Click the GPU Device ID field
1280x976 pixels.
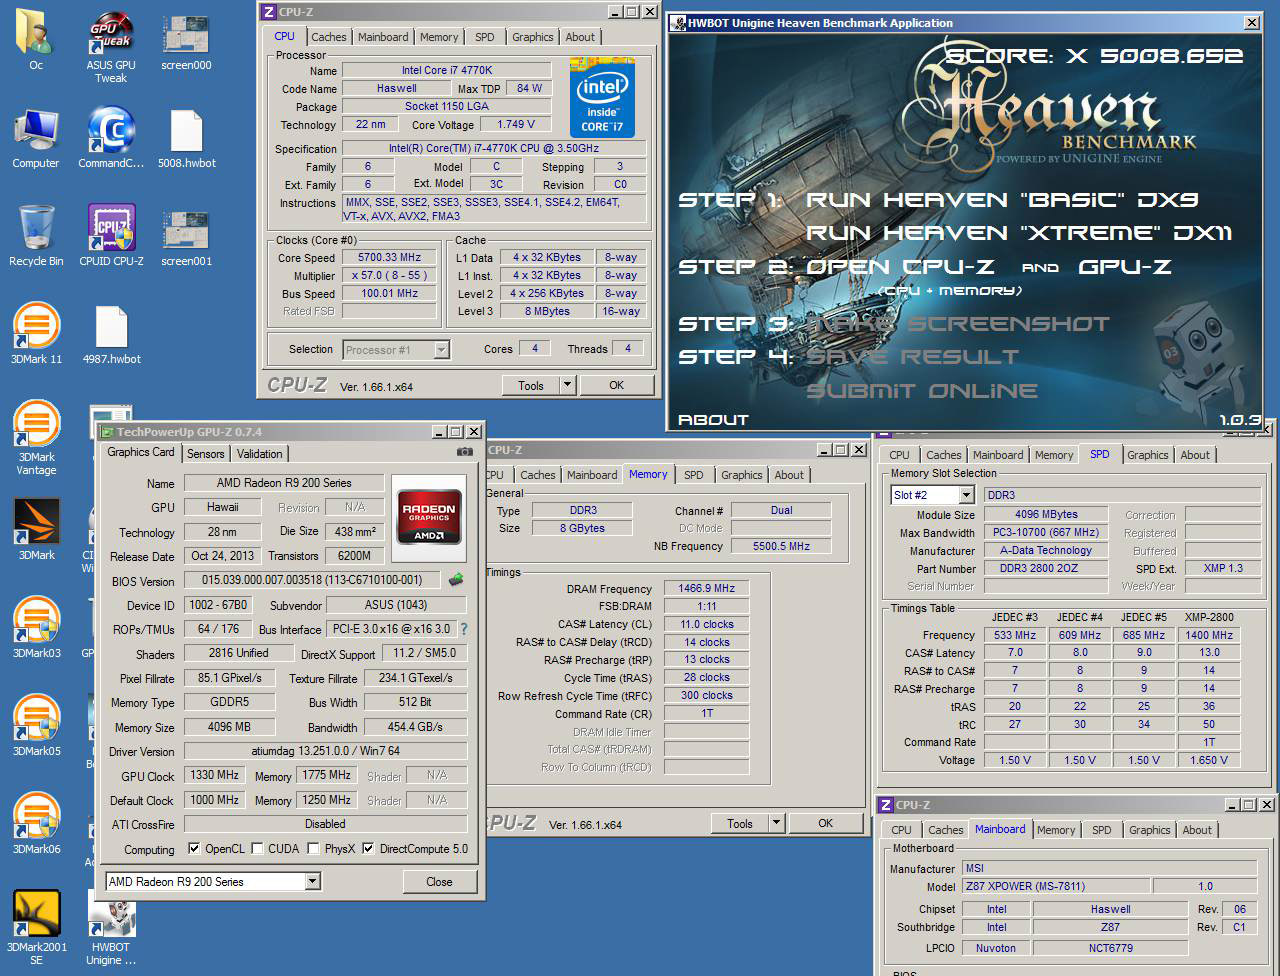pyautogui.click(x=218, y=605)
